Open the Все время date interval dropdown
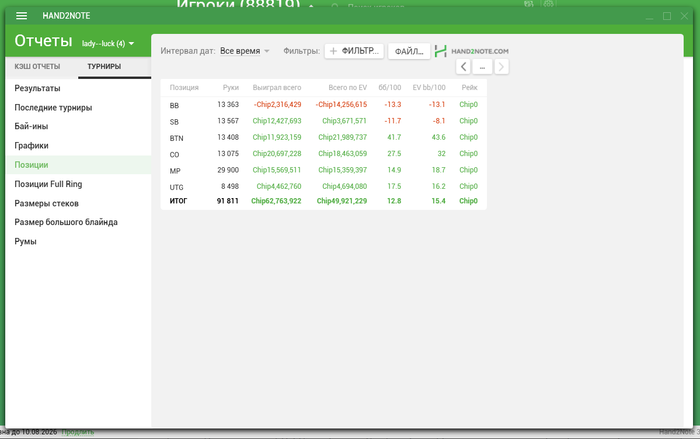This screenshot has width=700, height=439. 245,51
